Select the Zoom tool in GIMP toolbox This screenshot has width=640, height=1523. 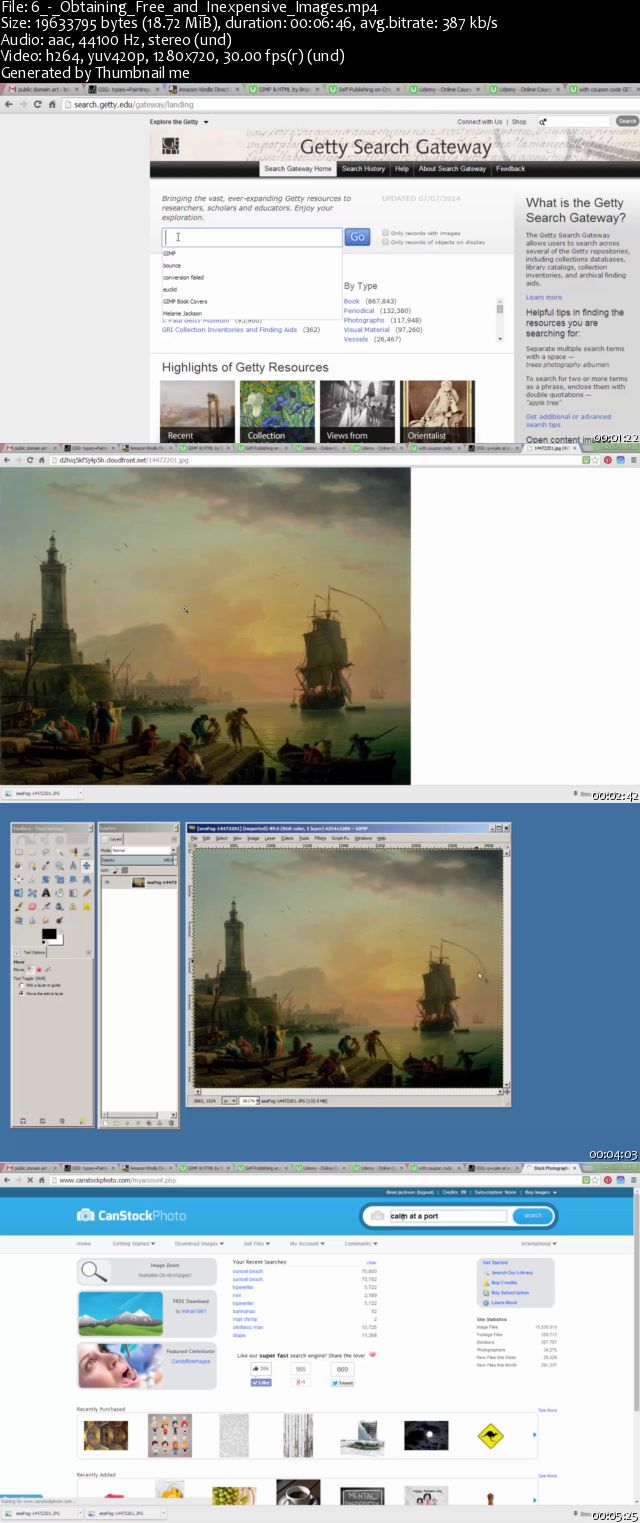point(59,866)
